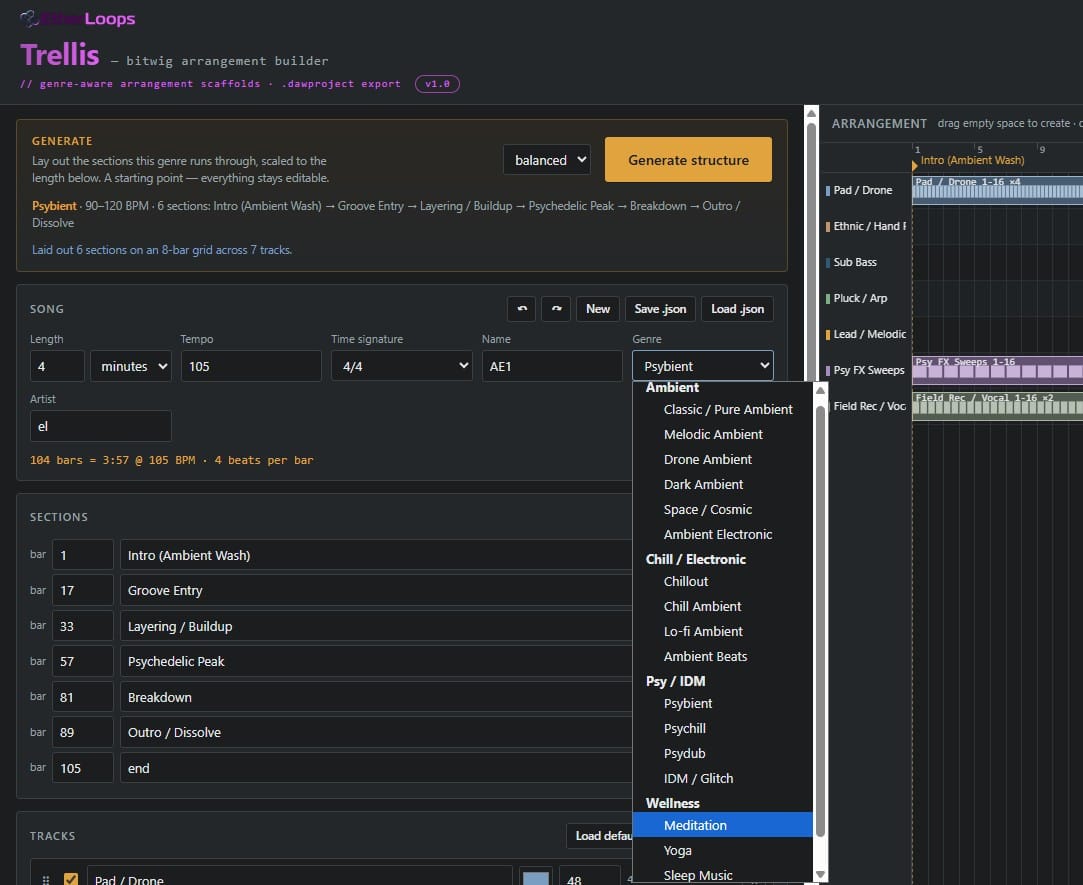Collapse the Psybient genre dropdown

tap(702, 366)
